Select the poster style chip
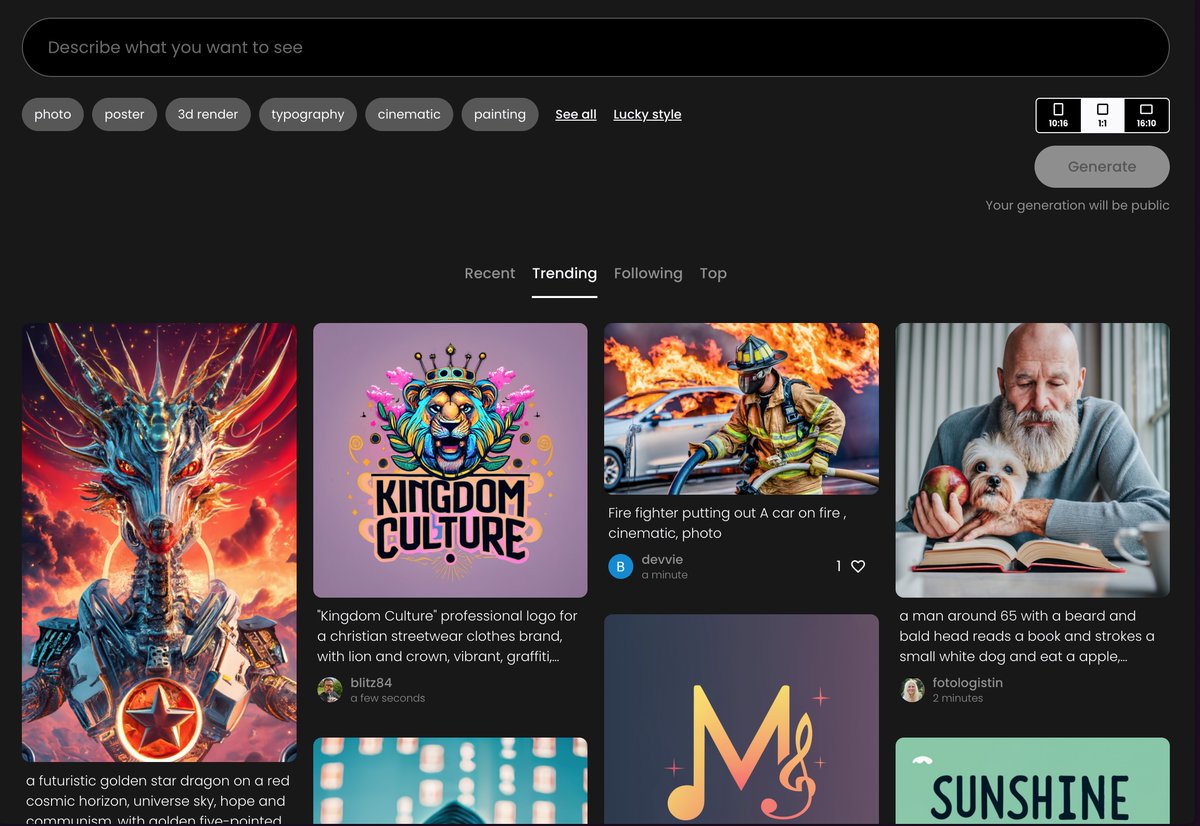Screen dimensions: 1200x826 [125, 114]
